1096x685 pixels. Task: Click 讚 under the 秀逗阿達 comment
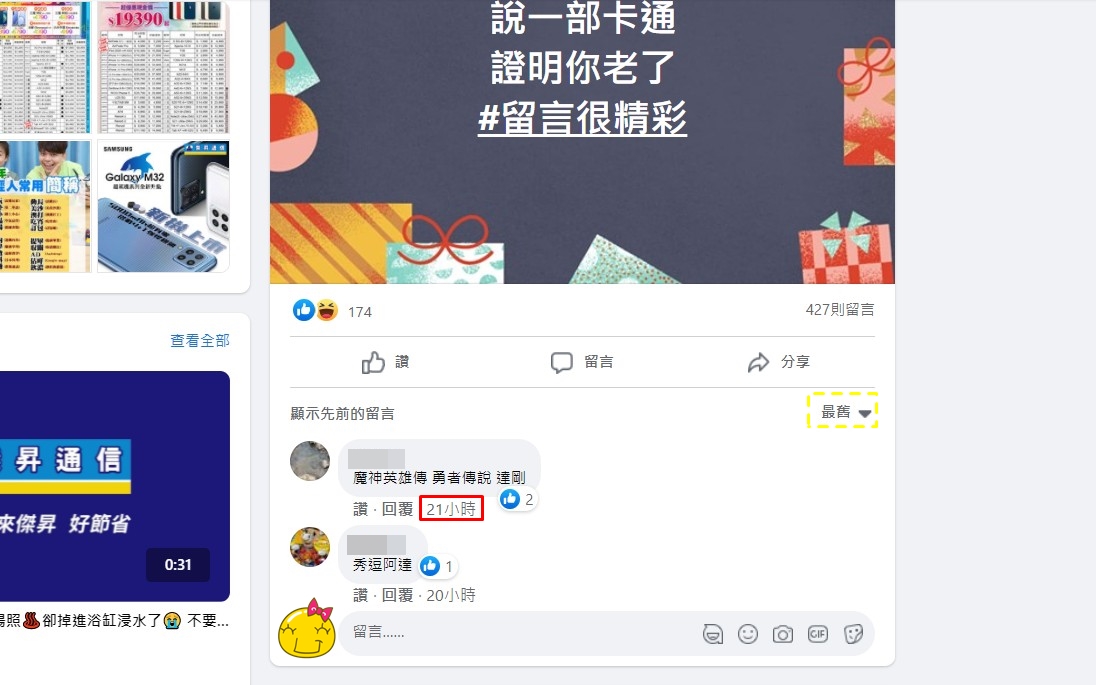tap(360, 595)
